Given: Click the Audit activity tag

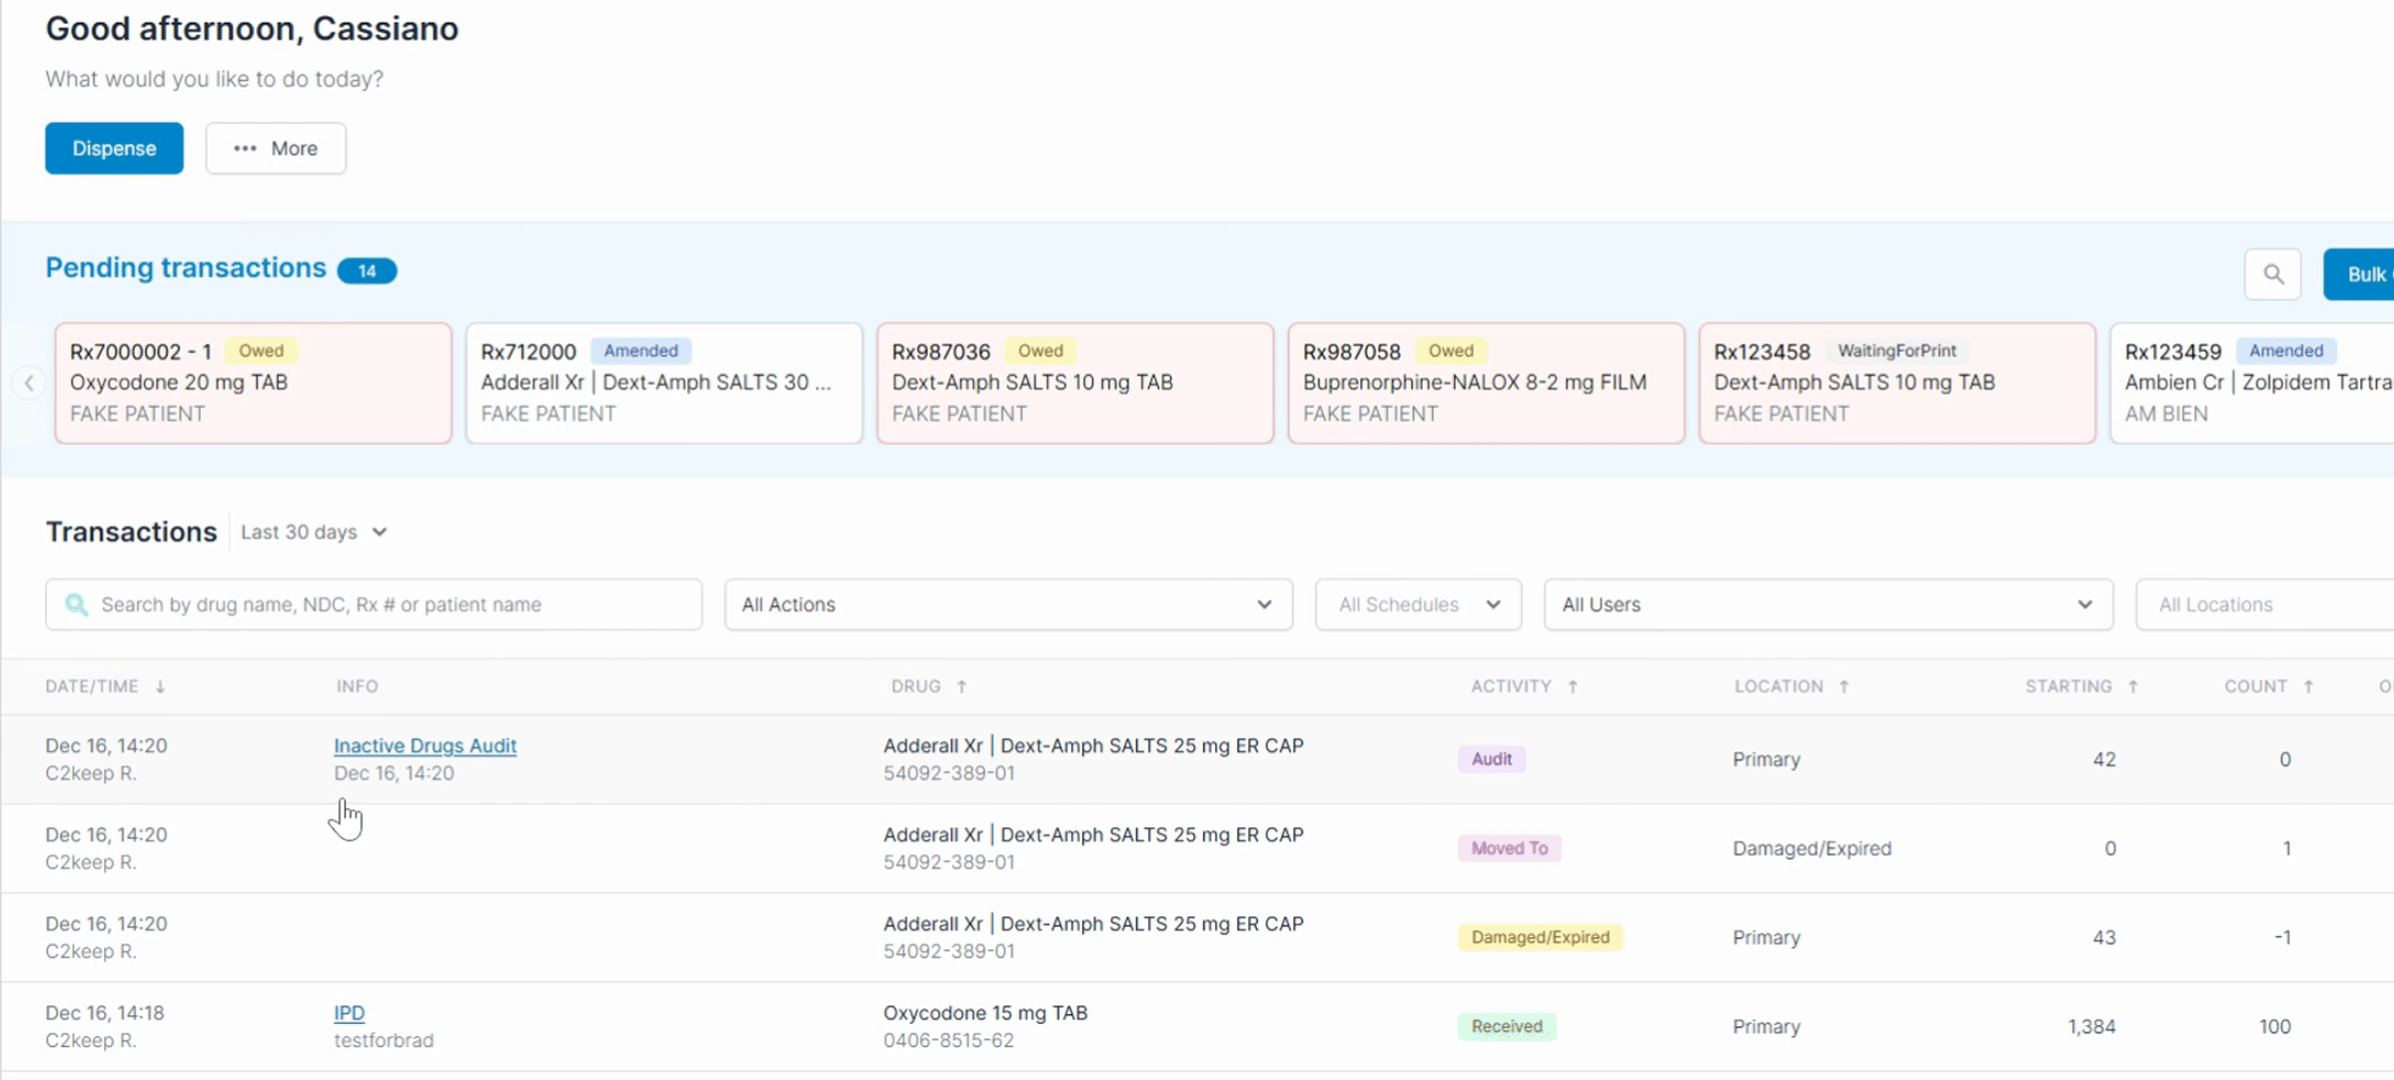Looking at the screenshot, I should coord(1491,759).
